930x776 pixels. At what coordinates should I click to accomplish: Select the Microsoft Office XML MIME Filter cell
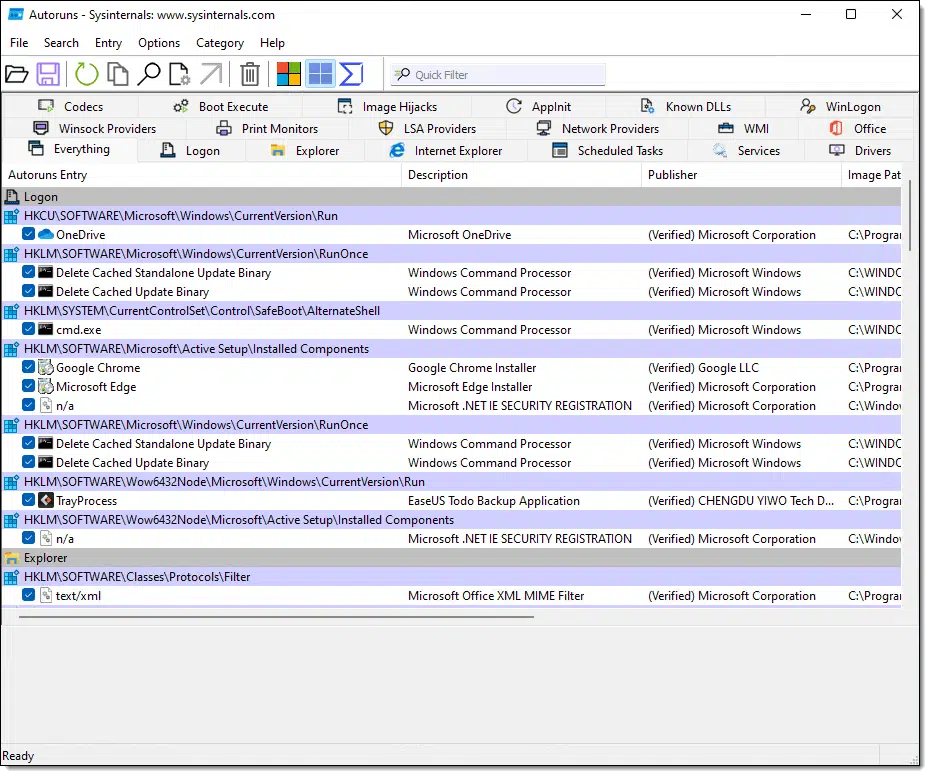click(x=496, y=596)
